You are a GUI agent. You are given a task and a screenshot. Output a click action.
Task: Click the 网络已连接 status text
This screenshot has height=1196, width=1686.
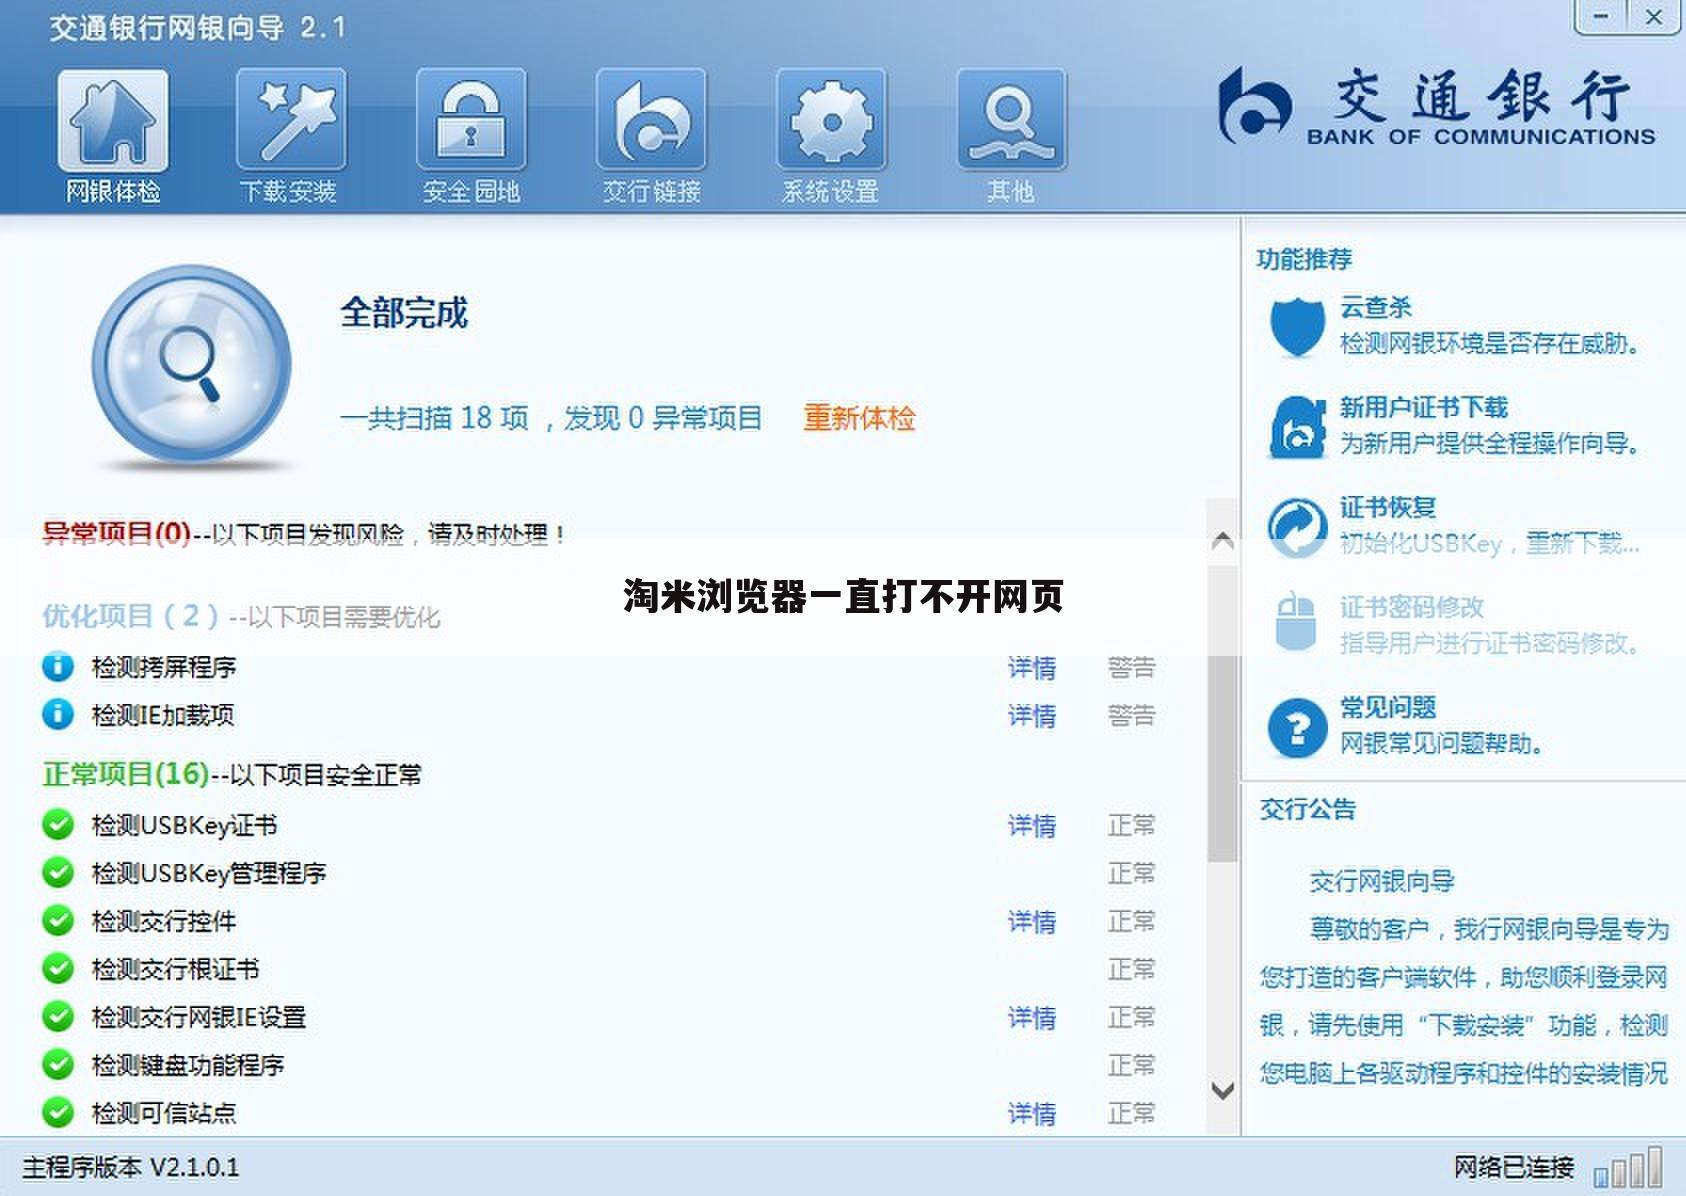[1514, 1167]
